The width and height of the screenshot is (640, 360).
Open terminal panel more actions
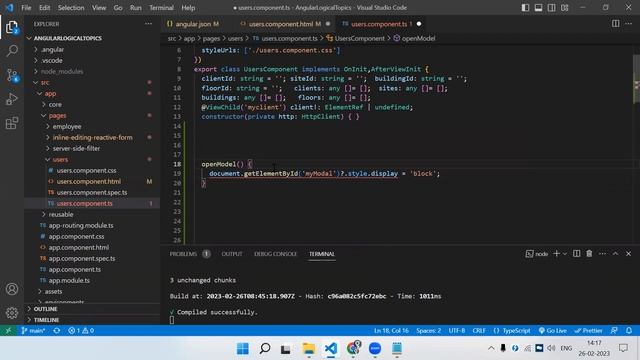(x=602, y=253)
